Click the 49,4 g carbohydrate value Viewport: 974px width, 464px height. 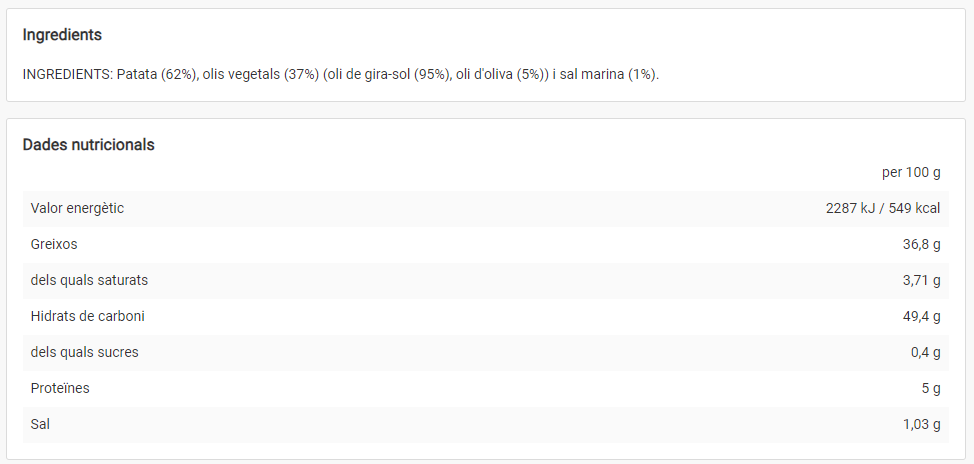[x=921, y=316]
